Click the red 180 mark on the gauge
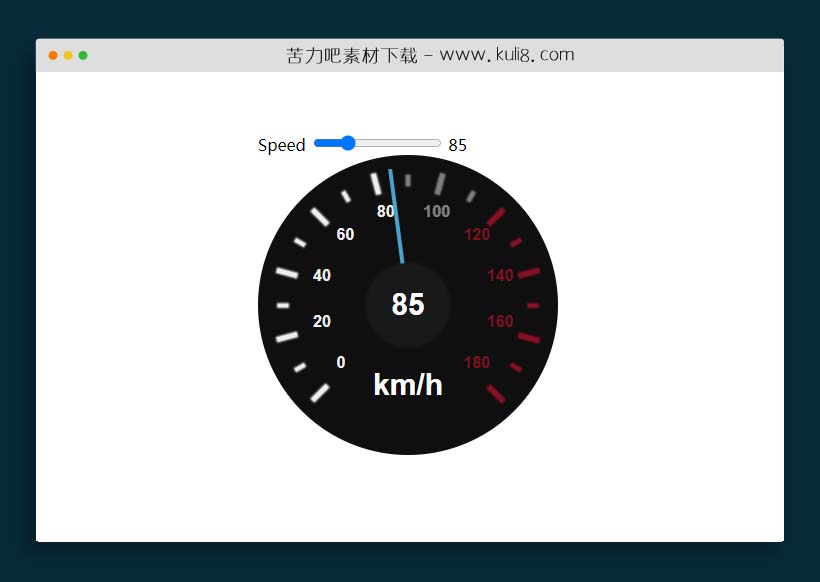Image resolution: width=820 pixels, height=582 pixels. click(477, 362)
